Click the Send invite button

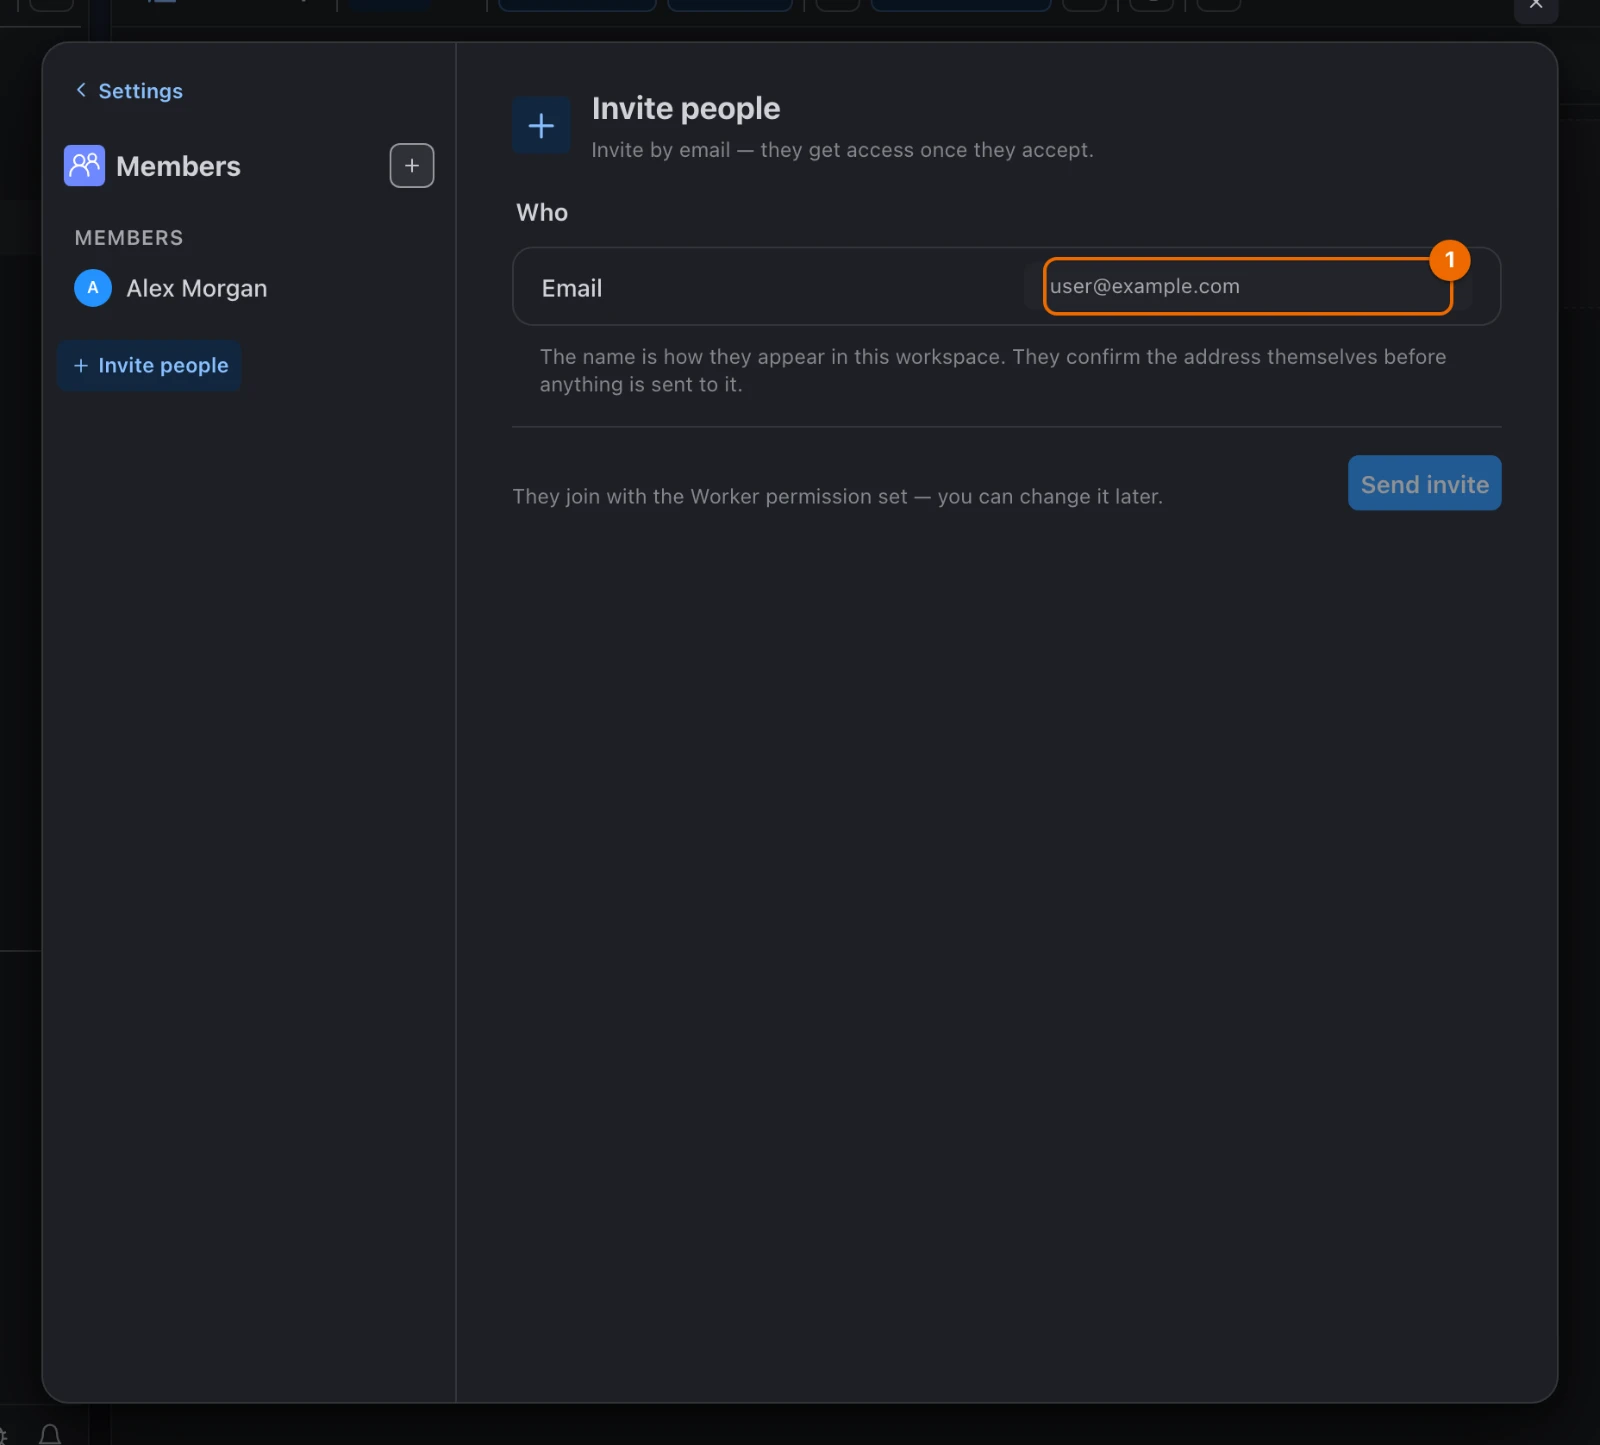tap(1424, 484)
